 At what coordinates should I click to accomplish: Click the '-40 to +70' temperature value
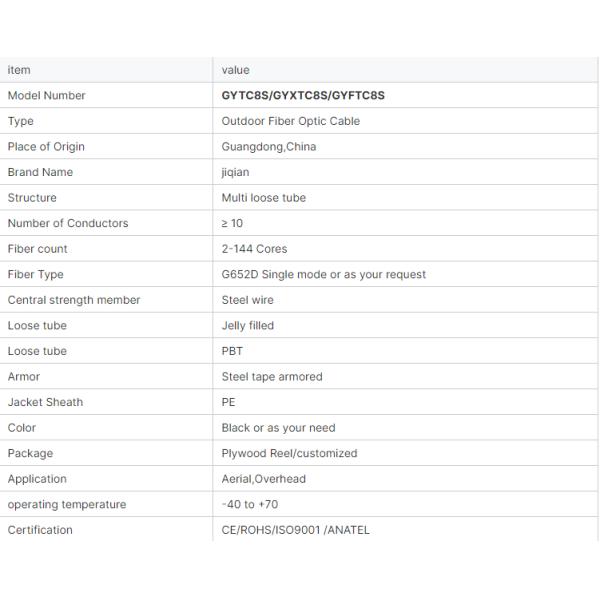pyautogui.click(x=250, y=505)
